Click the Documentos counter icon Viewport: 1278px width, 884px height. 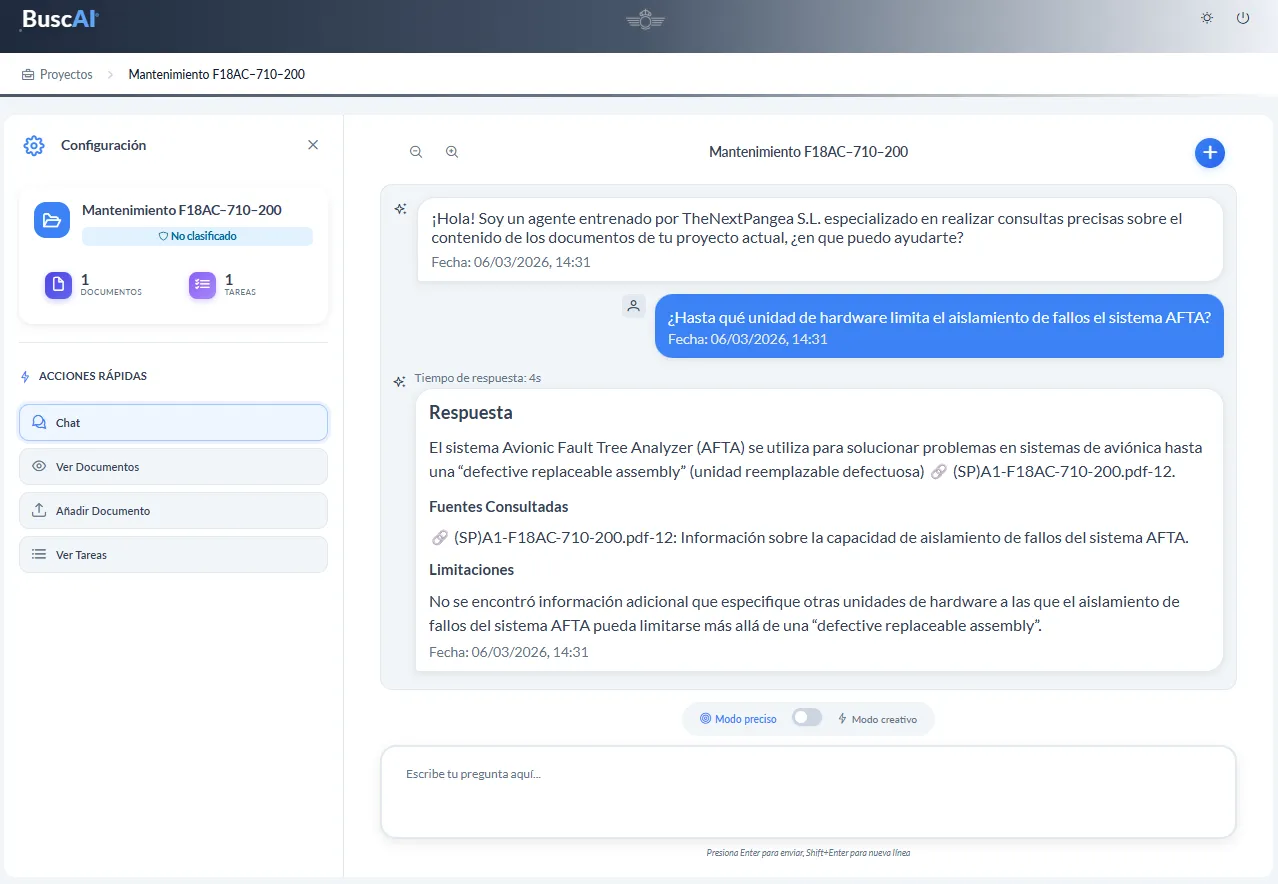click(x=57, y=285)
